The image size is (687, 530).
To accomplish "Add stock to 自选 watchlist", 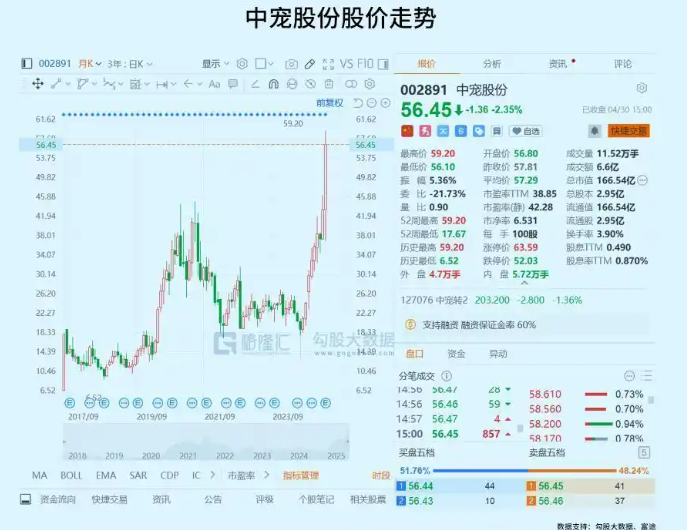I will pyautogui.click(x=526, y=131).
